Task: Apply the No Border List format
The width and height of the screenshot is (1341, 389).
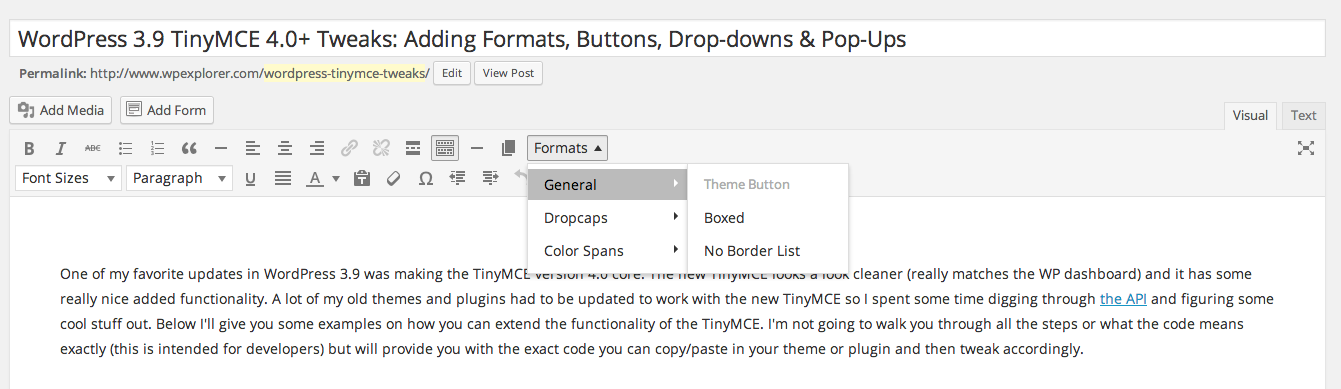Action: click(x=768, y=250)
